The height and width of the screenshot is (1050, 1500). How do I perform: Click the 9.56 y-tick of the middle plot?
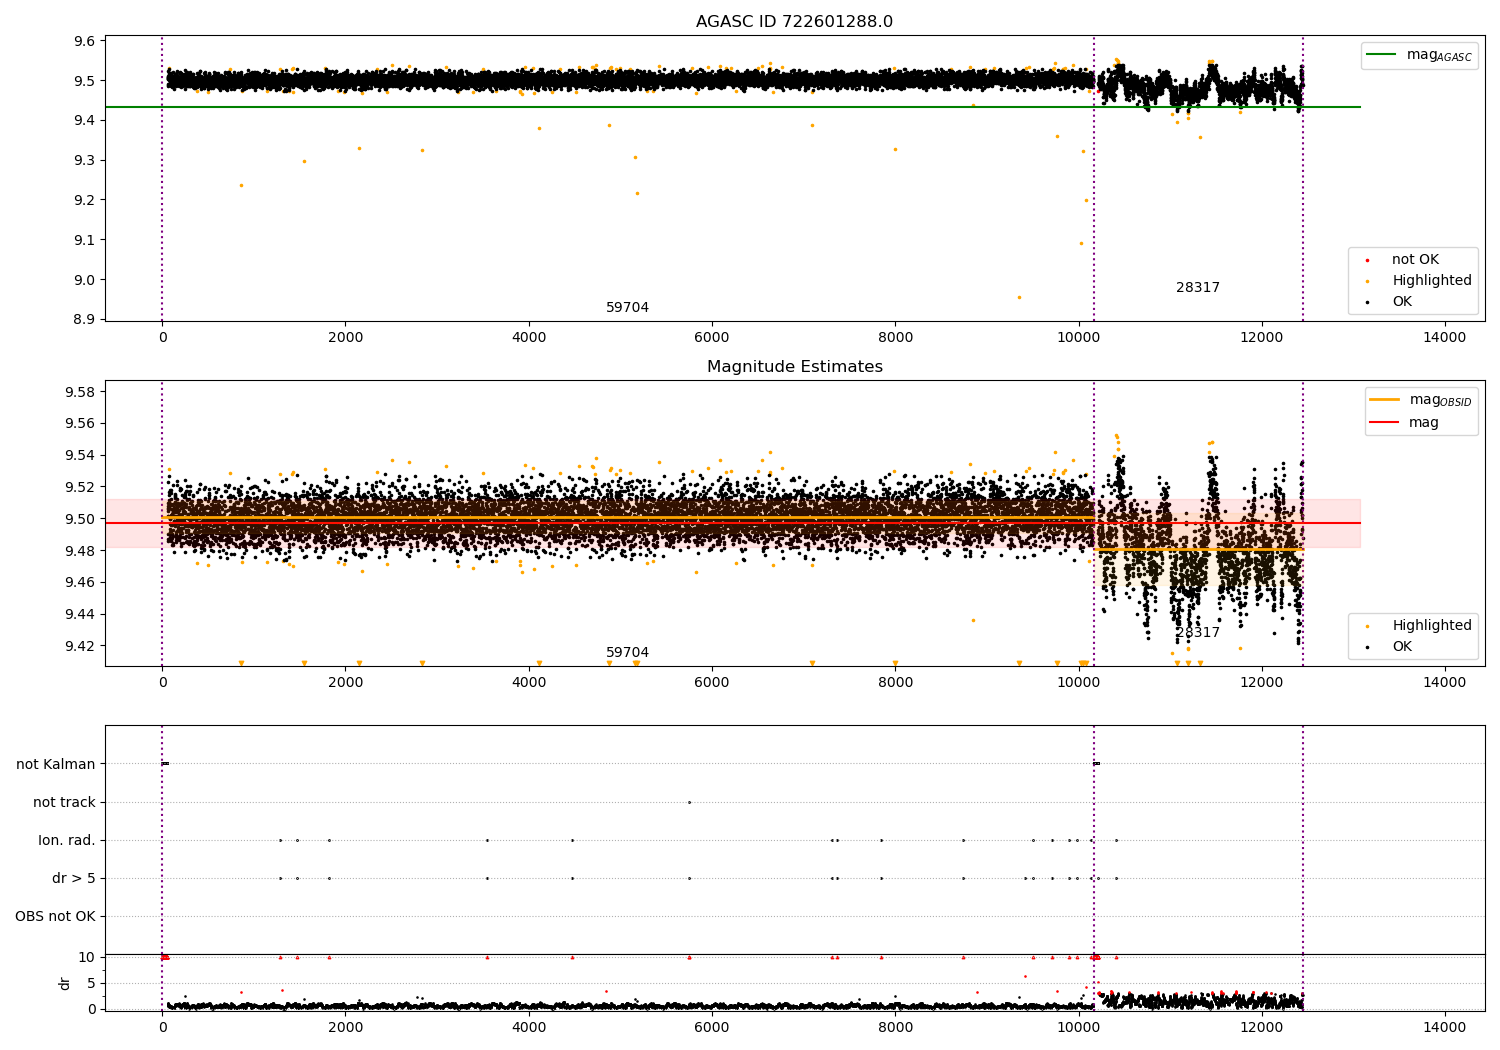tap(81, 424)
